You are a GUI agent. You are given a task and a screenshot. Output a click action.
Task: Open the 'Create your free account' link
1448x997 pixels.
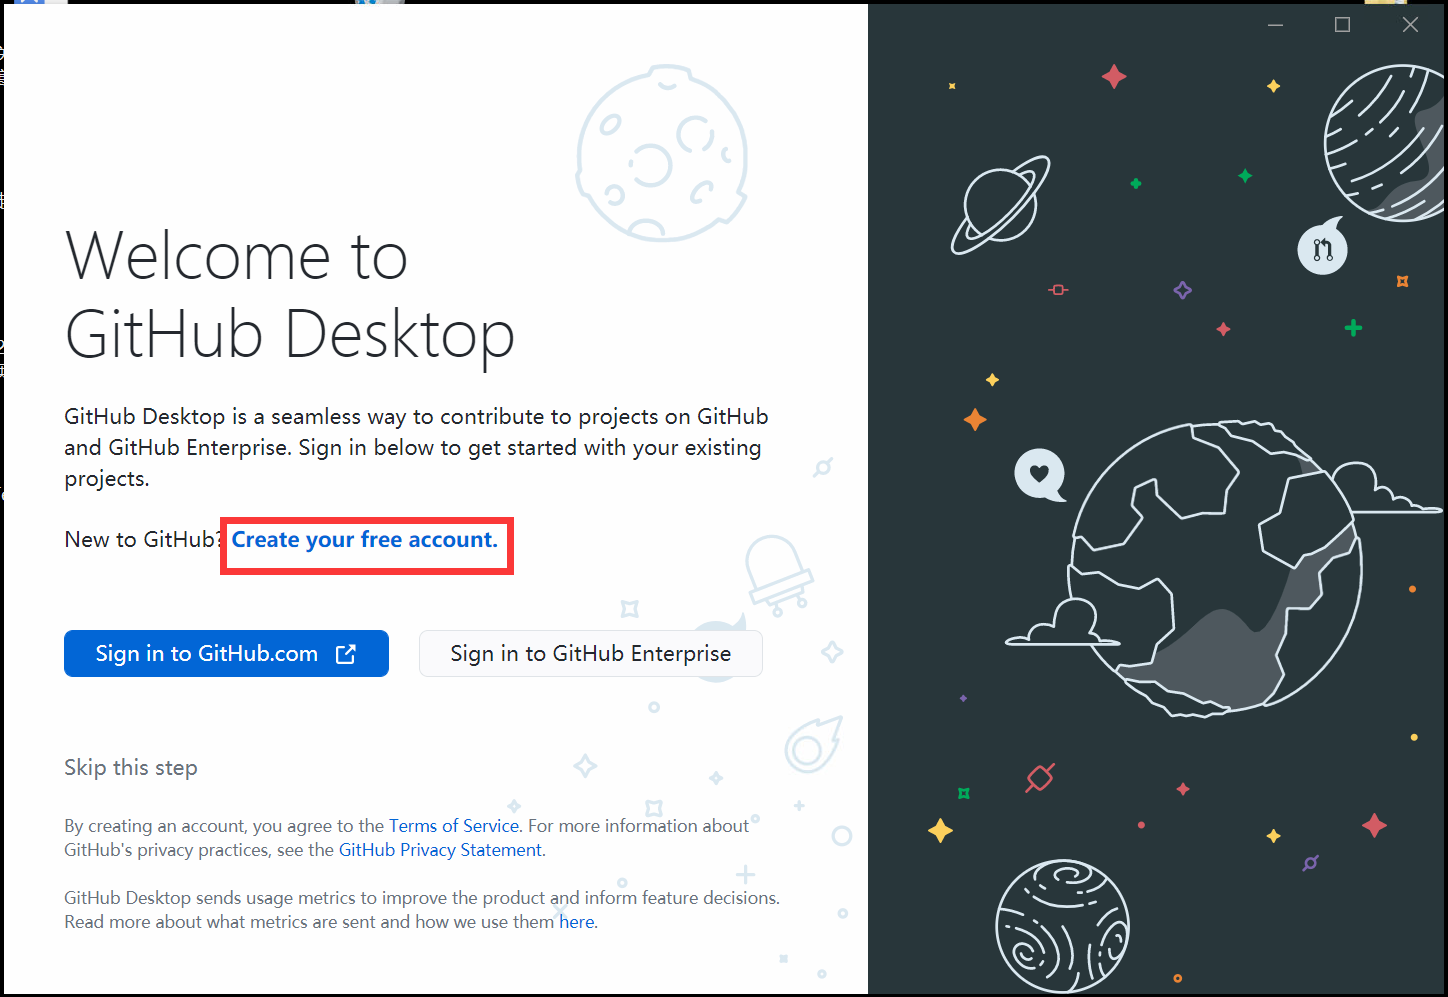pyautogui.click(x=365, y=540)
